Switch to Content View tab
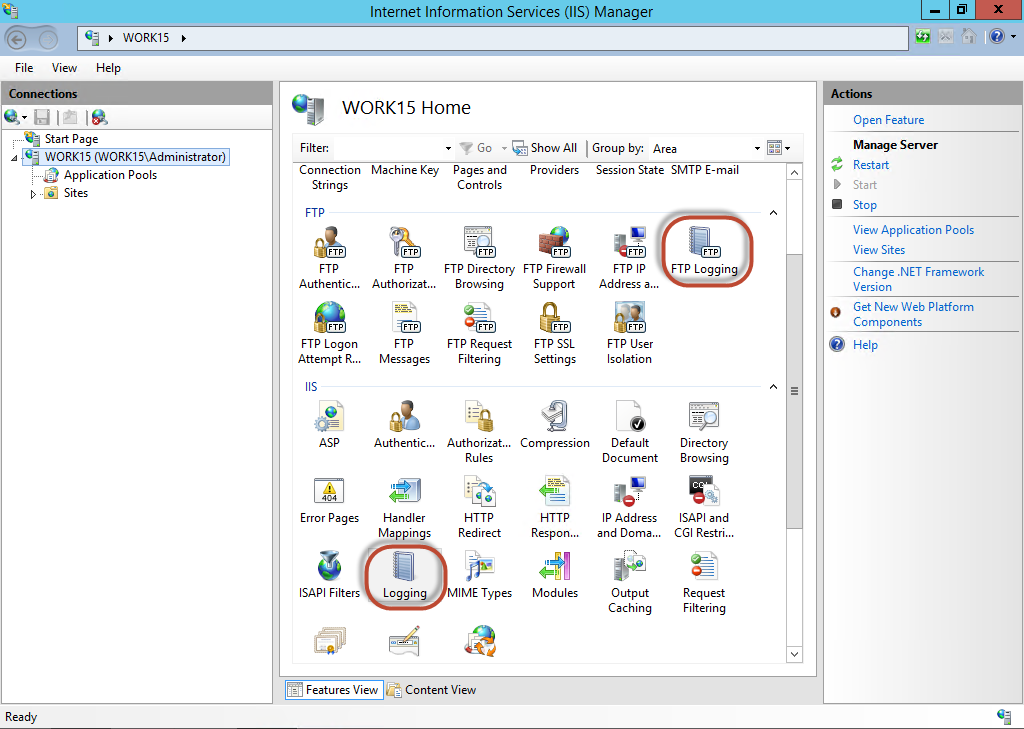 [432, 690]
